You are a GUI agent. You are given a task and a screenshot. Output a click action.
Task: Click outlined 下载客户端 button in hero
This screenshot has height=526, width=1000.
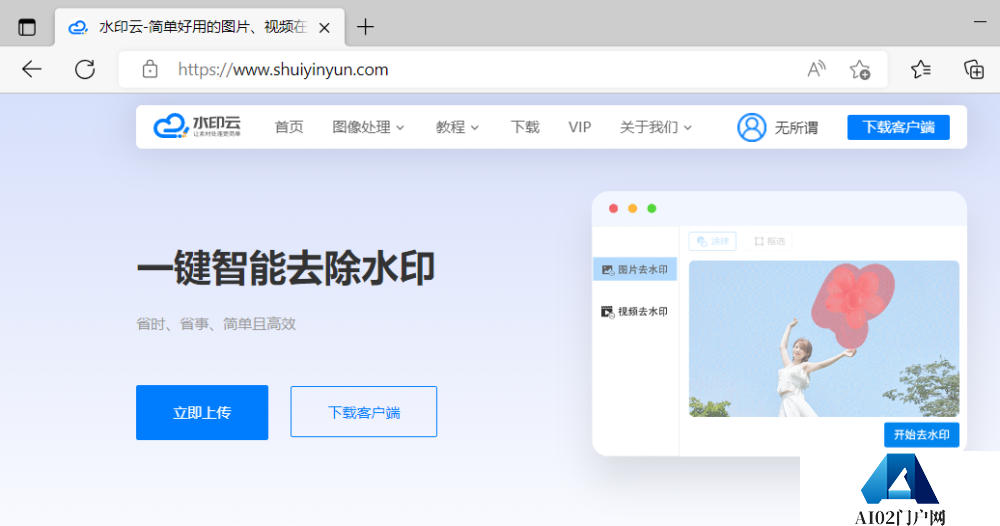point(364,412)
